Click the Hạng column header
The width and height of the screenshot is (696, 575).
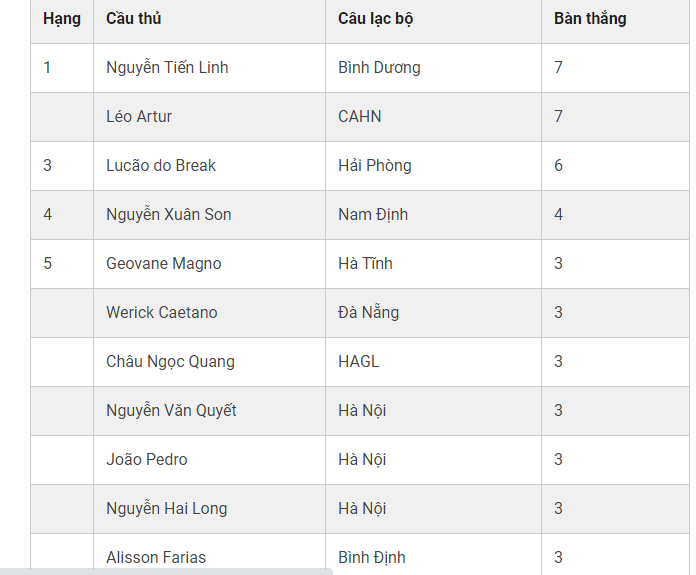pyautogui.click(x=62, y=19)
